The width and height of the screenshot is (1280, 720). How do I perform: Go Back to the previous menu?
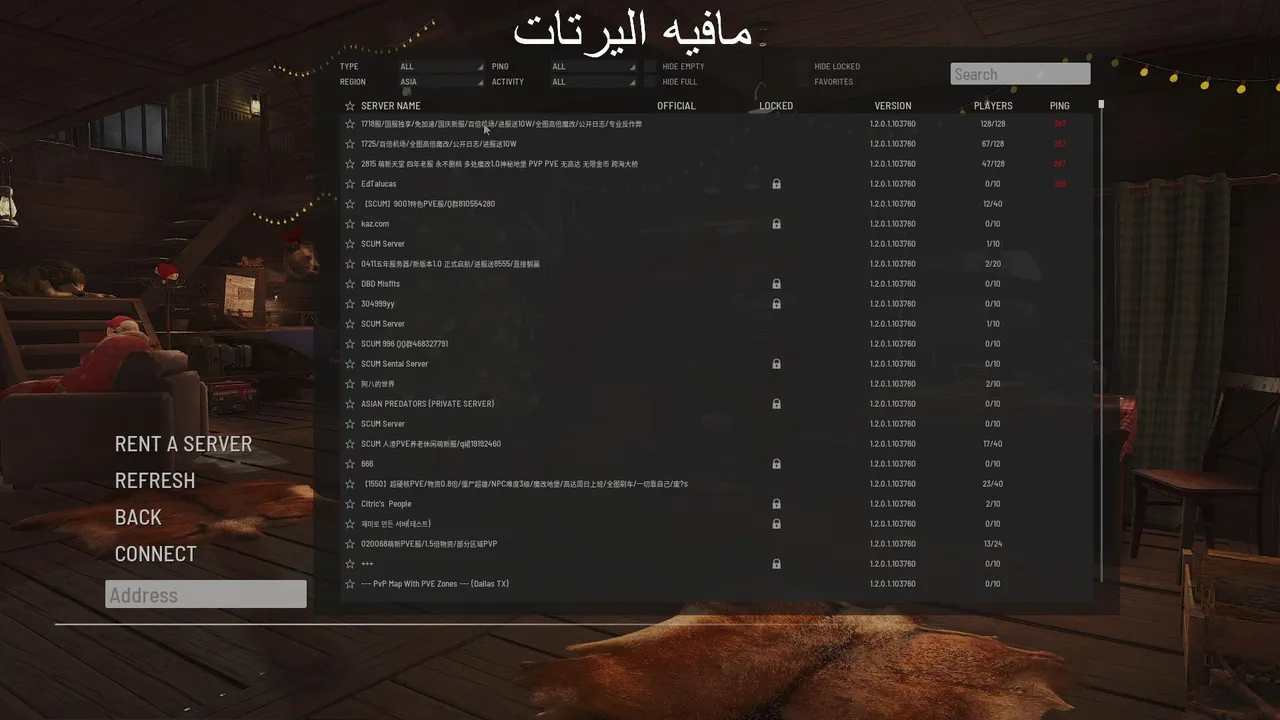point(138,517)
